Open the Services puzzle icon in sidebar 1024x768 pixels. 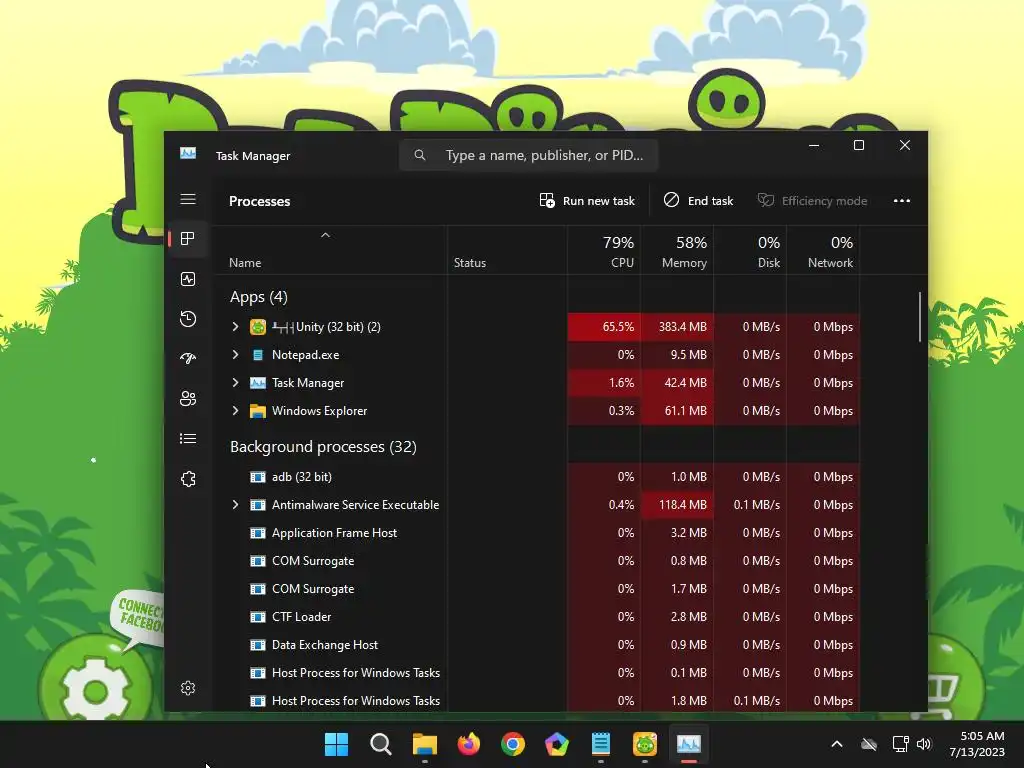pos(188,479)
